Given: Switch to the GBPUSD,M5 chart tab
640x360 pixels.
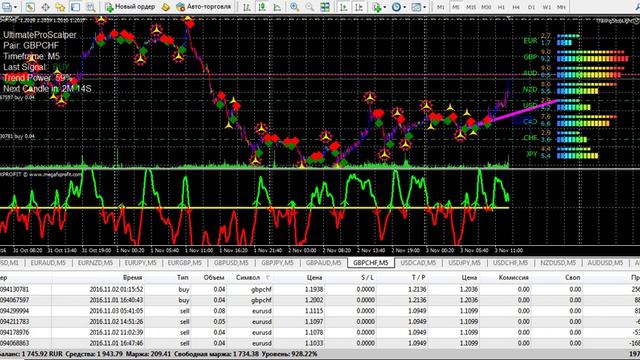Looking at the screenshot, I should 231,263.
